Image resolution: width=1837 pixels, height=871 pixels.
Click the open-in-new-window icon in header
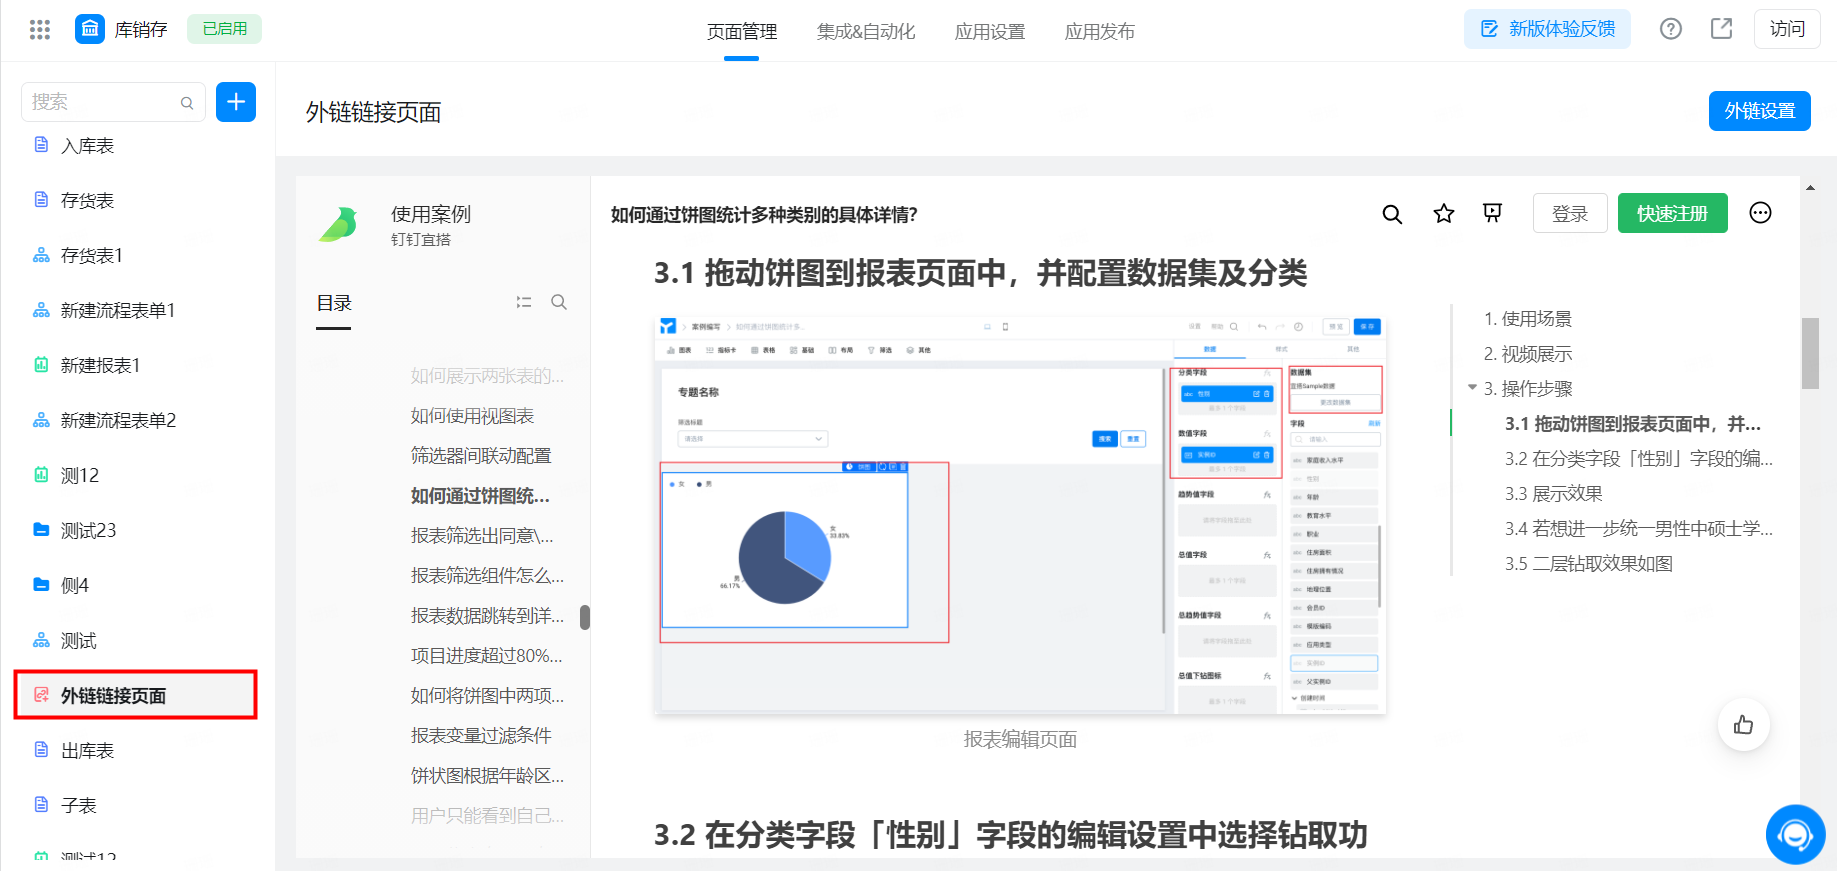(x=1722, y=29)
